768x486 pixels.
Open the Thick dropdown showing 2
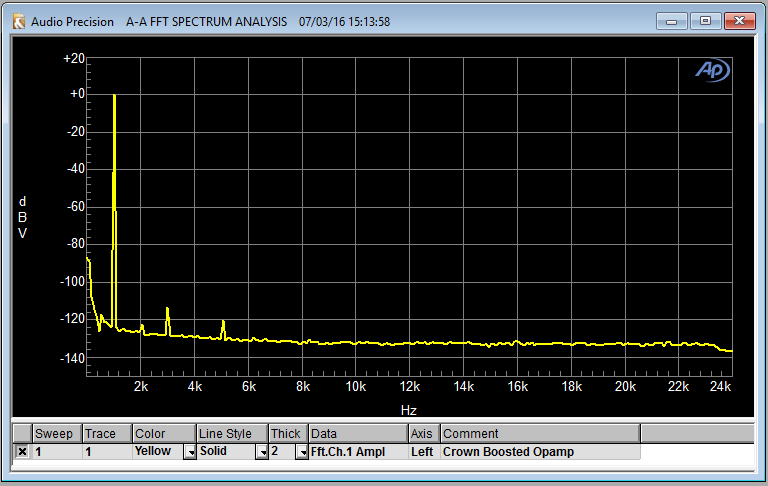(302, 452)
